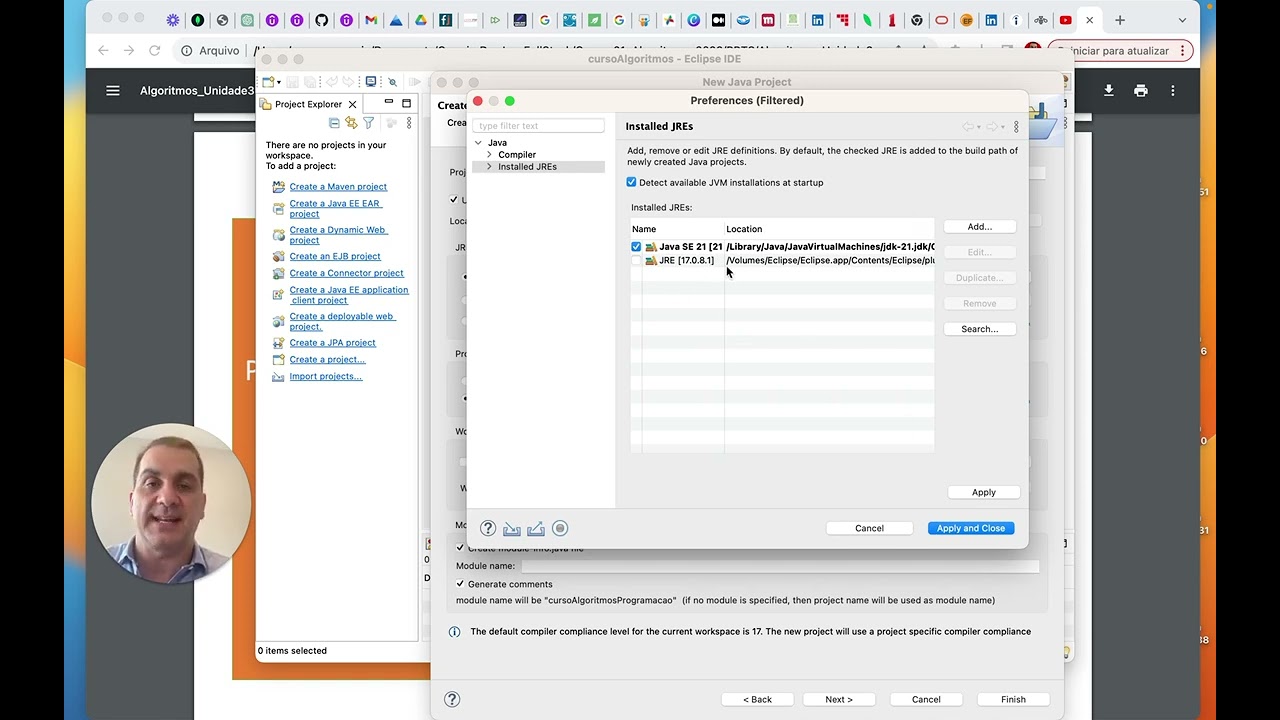Click the Import projects... link
Image resolution: width=1280 pixels, height=720 pixels.
[325, 377]
